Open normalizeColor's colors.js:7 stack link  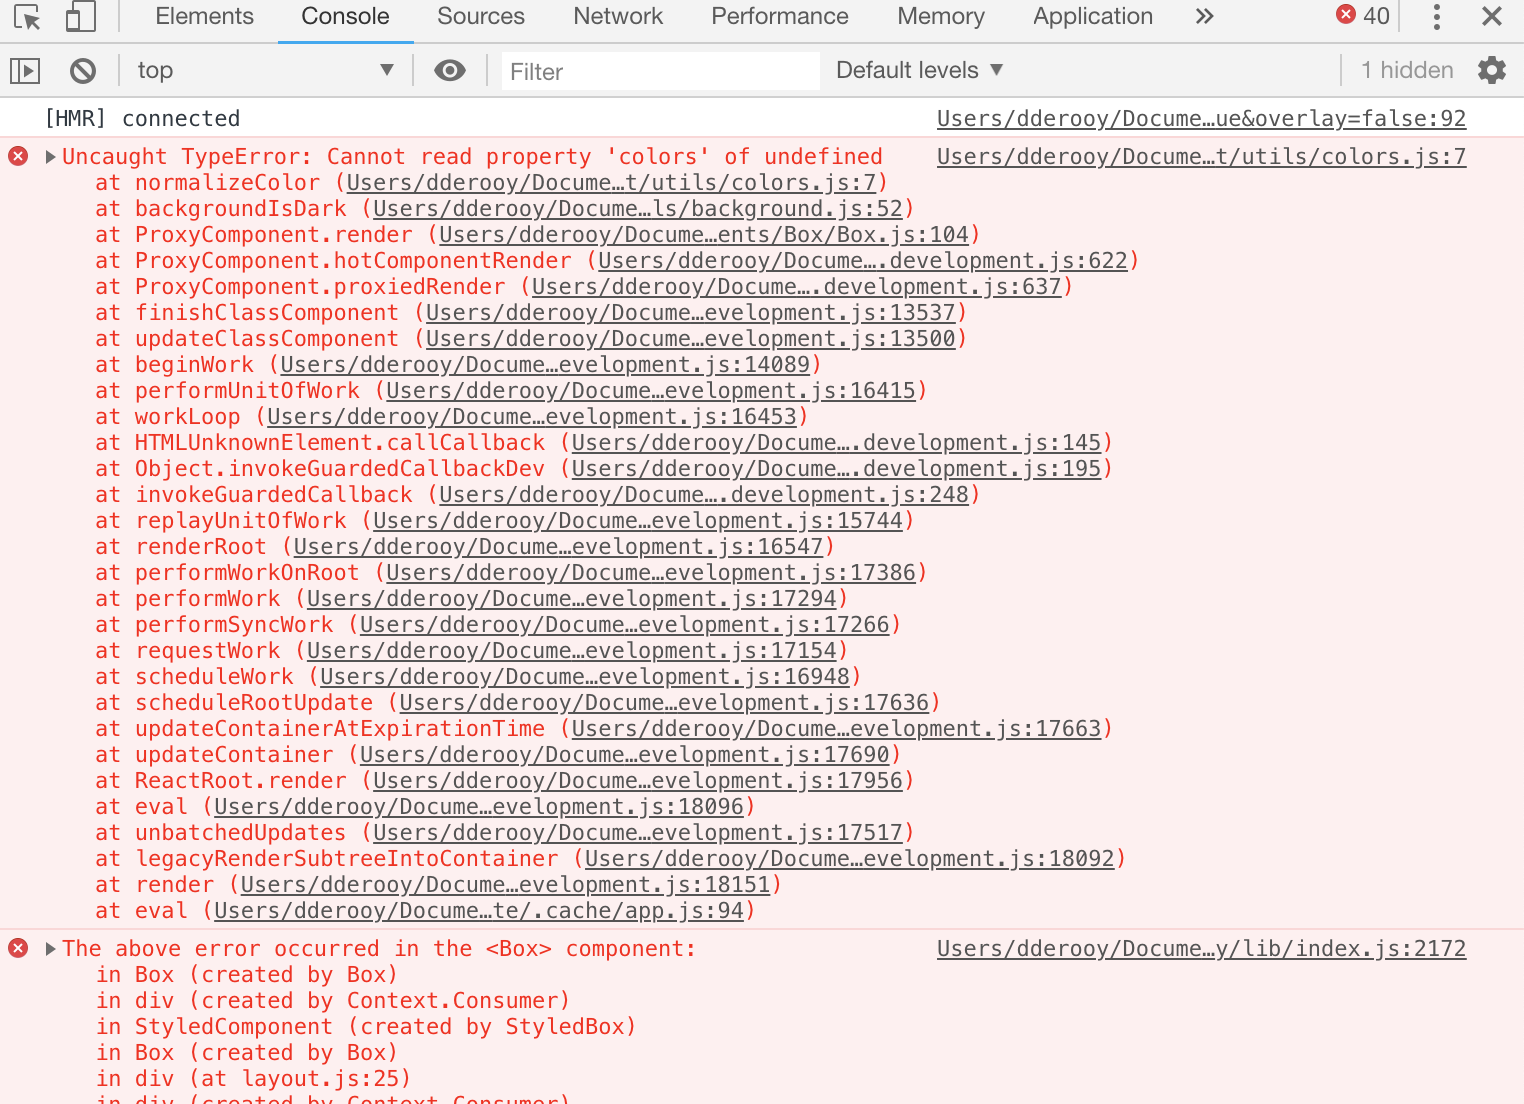coord(611,182)
